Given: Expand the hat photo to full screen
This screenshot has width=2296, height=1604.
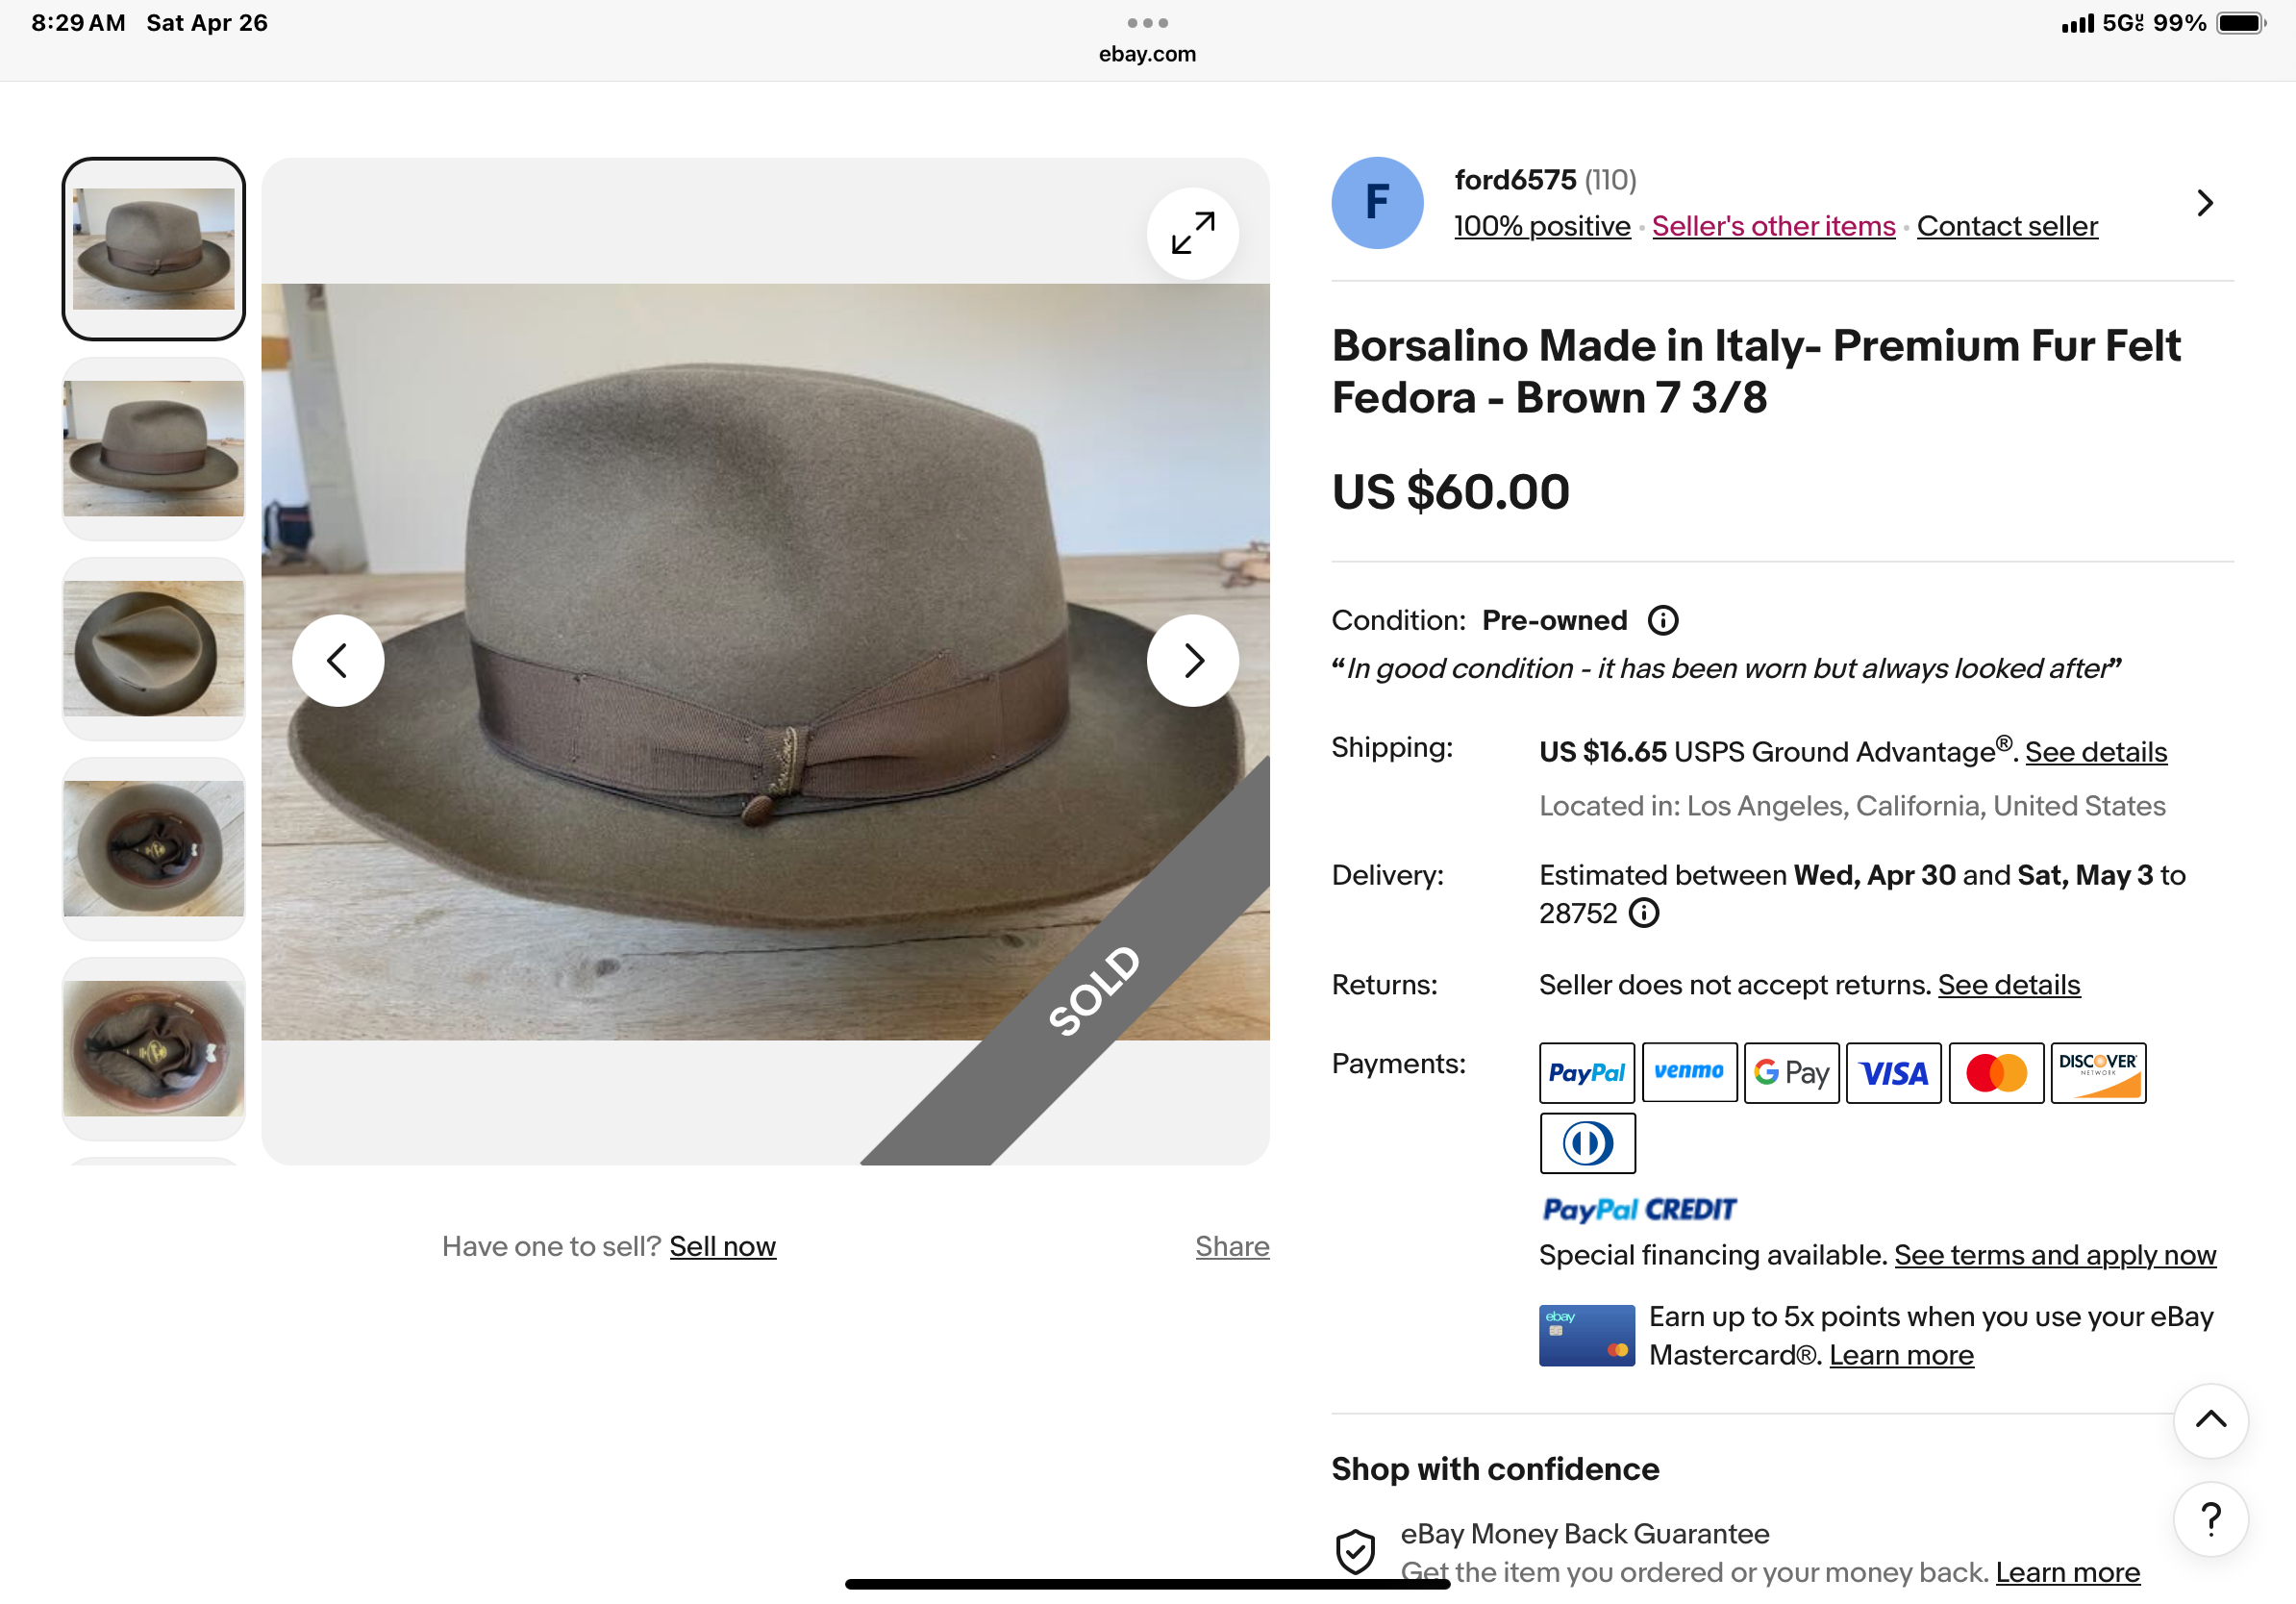Looking at the screenshot, I should [x=1192, y=233].
